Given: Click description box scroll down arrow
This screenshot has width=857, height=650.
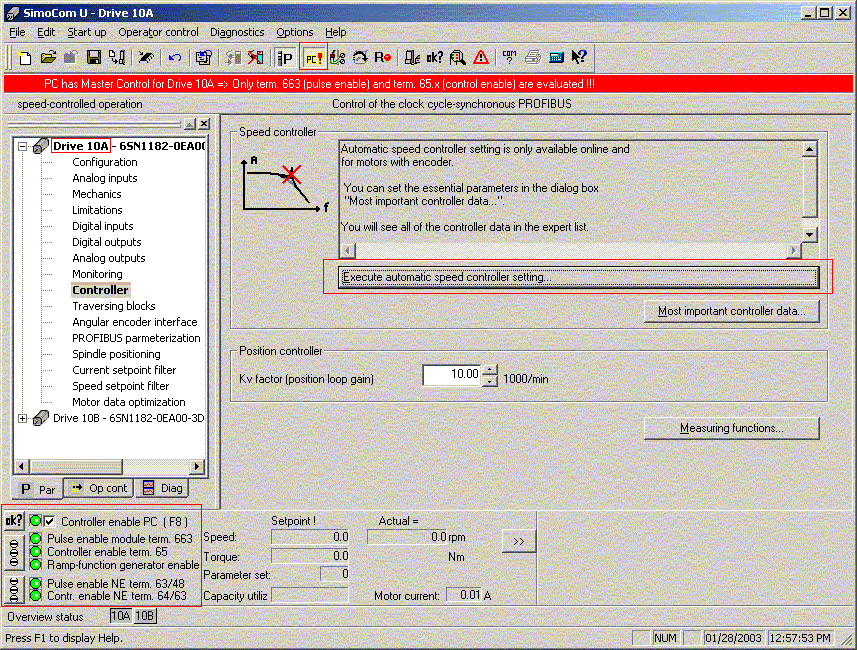Looking at the screenshot, I should (x=809, y=235).
